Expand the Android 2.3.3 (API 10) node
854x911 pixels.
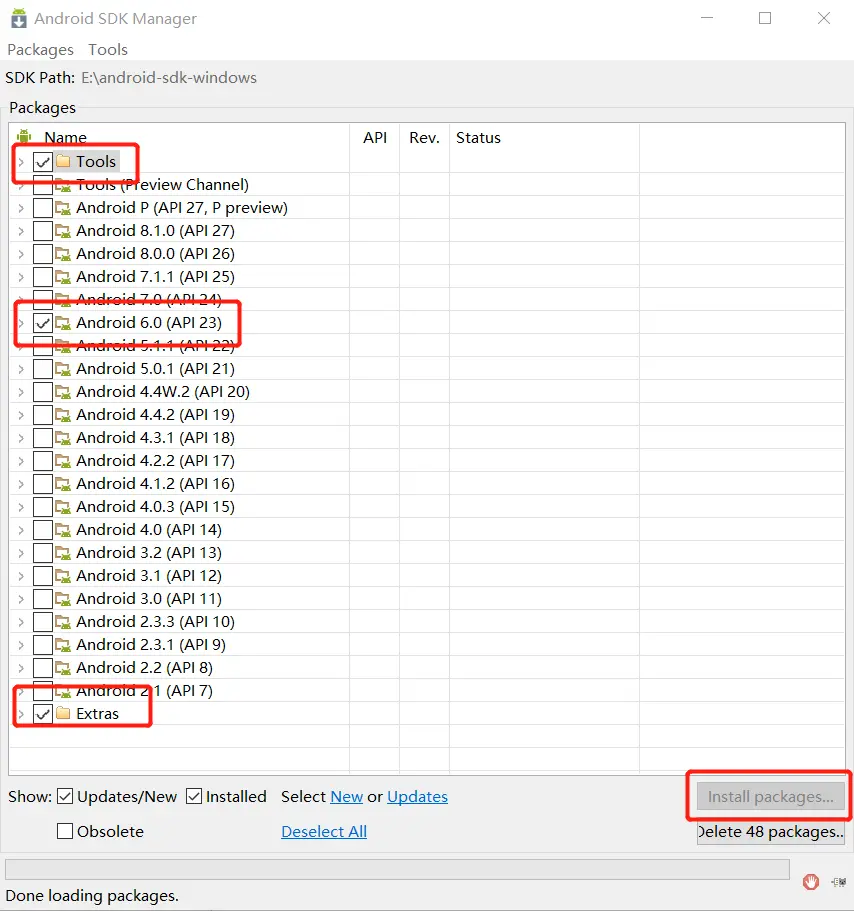(x=21, y=622)
